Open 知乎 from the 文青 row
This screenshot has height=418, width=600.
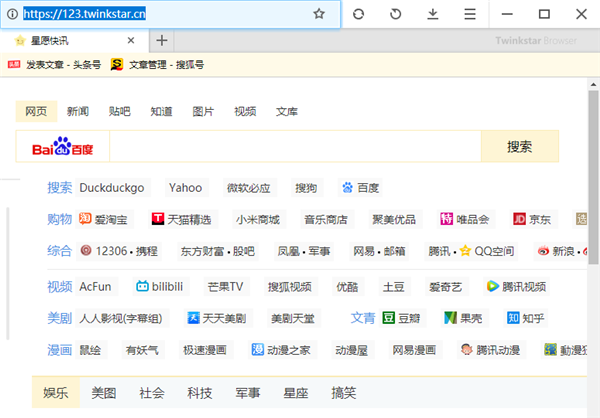click(x=525, y=318)
